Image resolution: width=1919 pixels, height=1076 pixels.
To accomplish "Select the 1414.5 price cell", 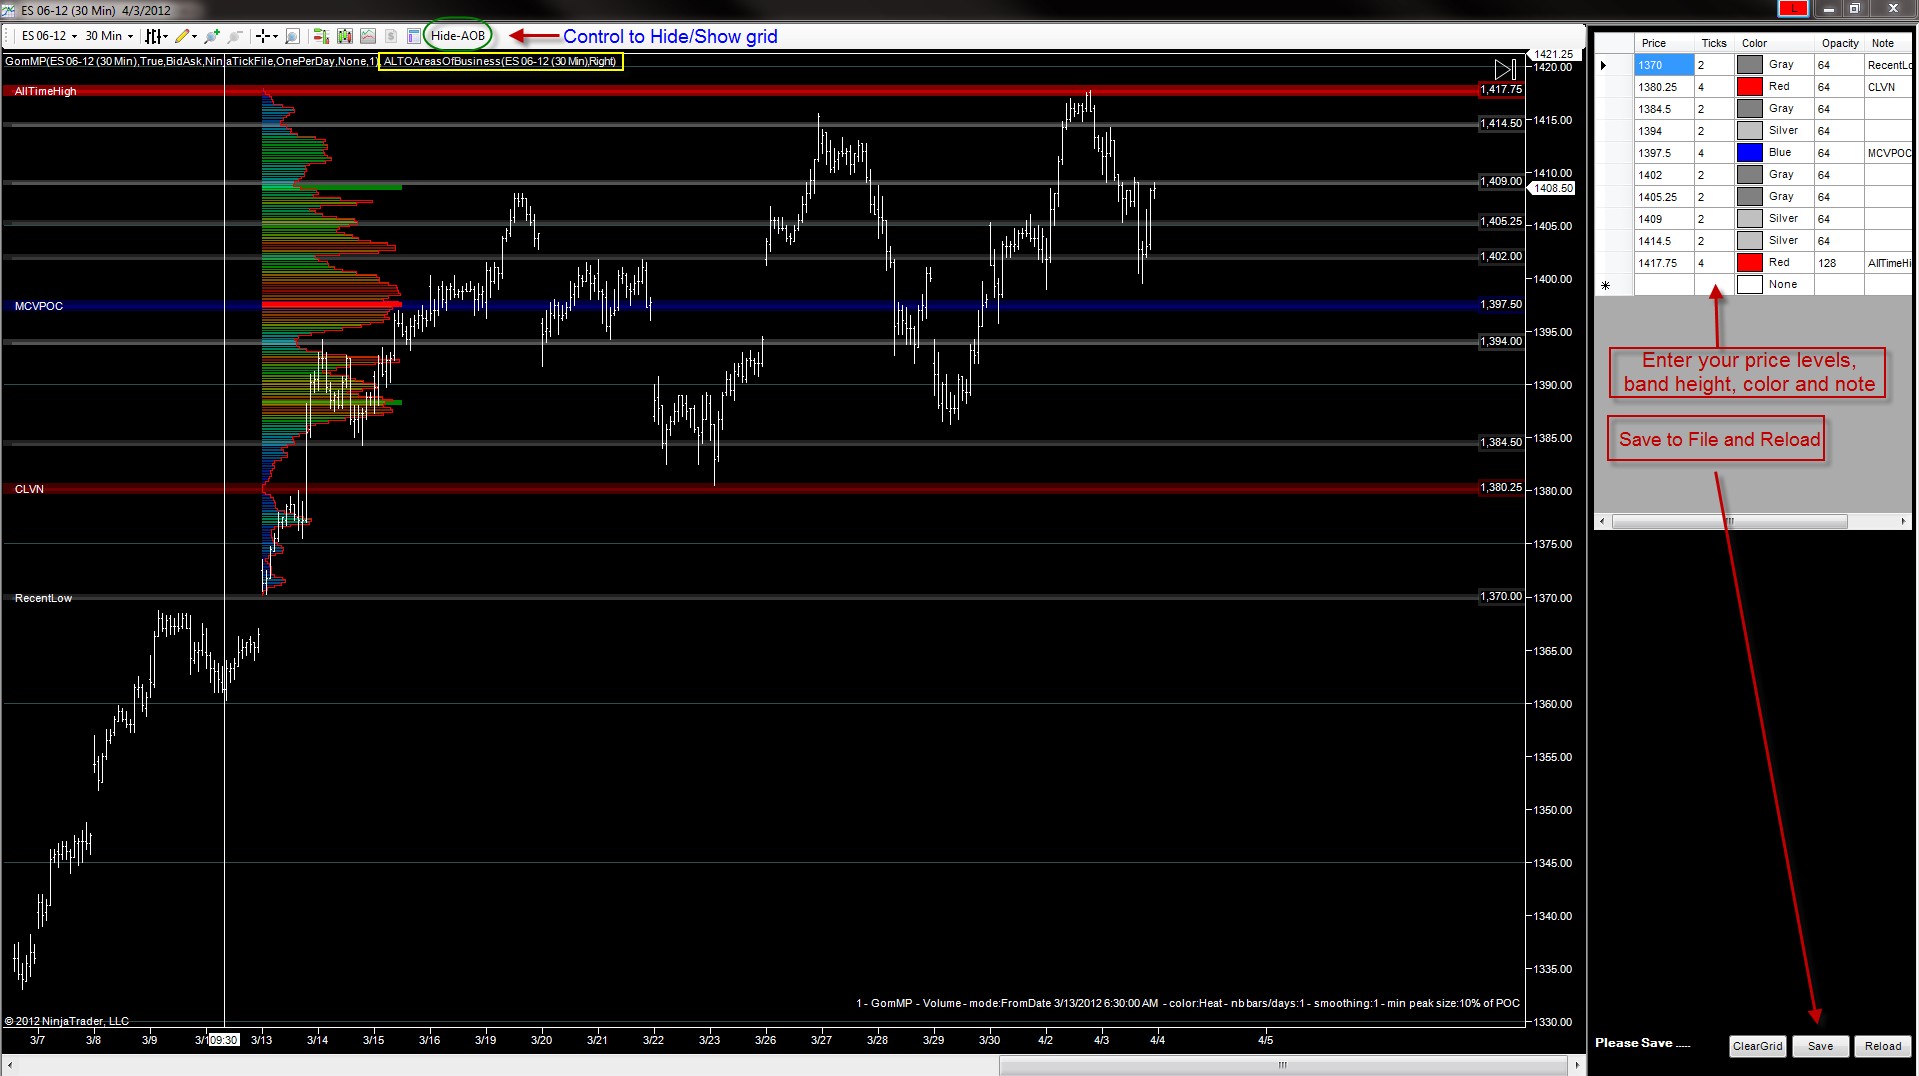I will [1664, 241].
